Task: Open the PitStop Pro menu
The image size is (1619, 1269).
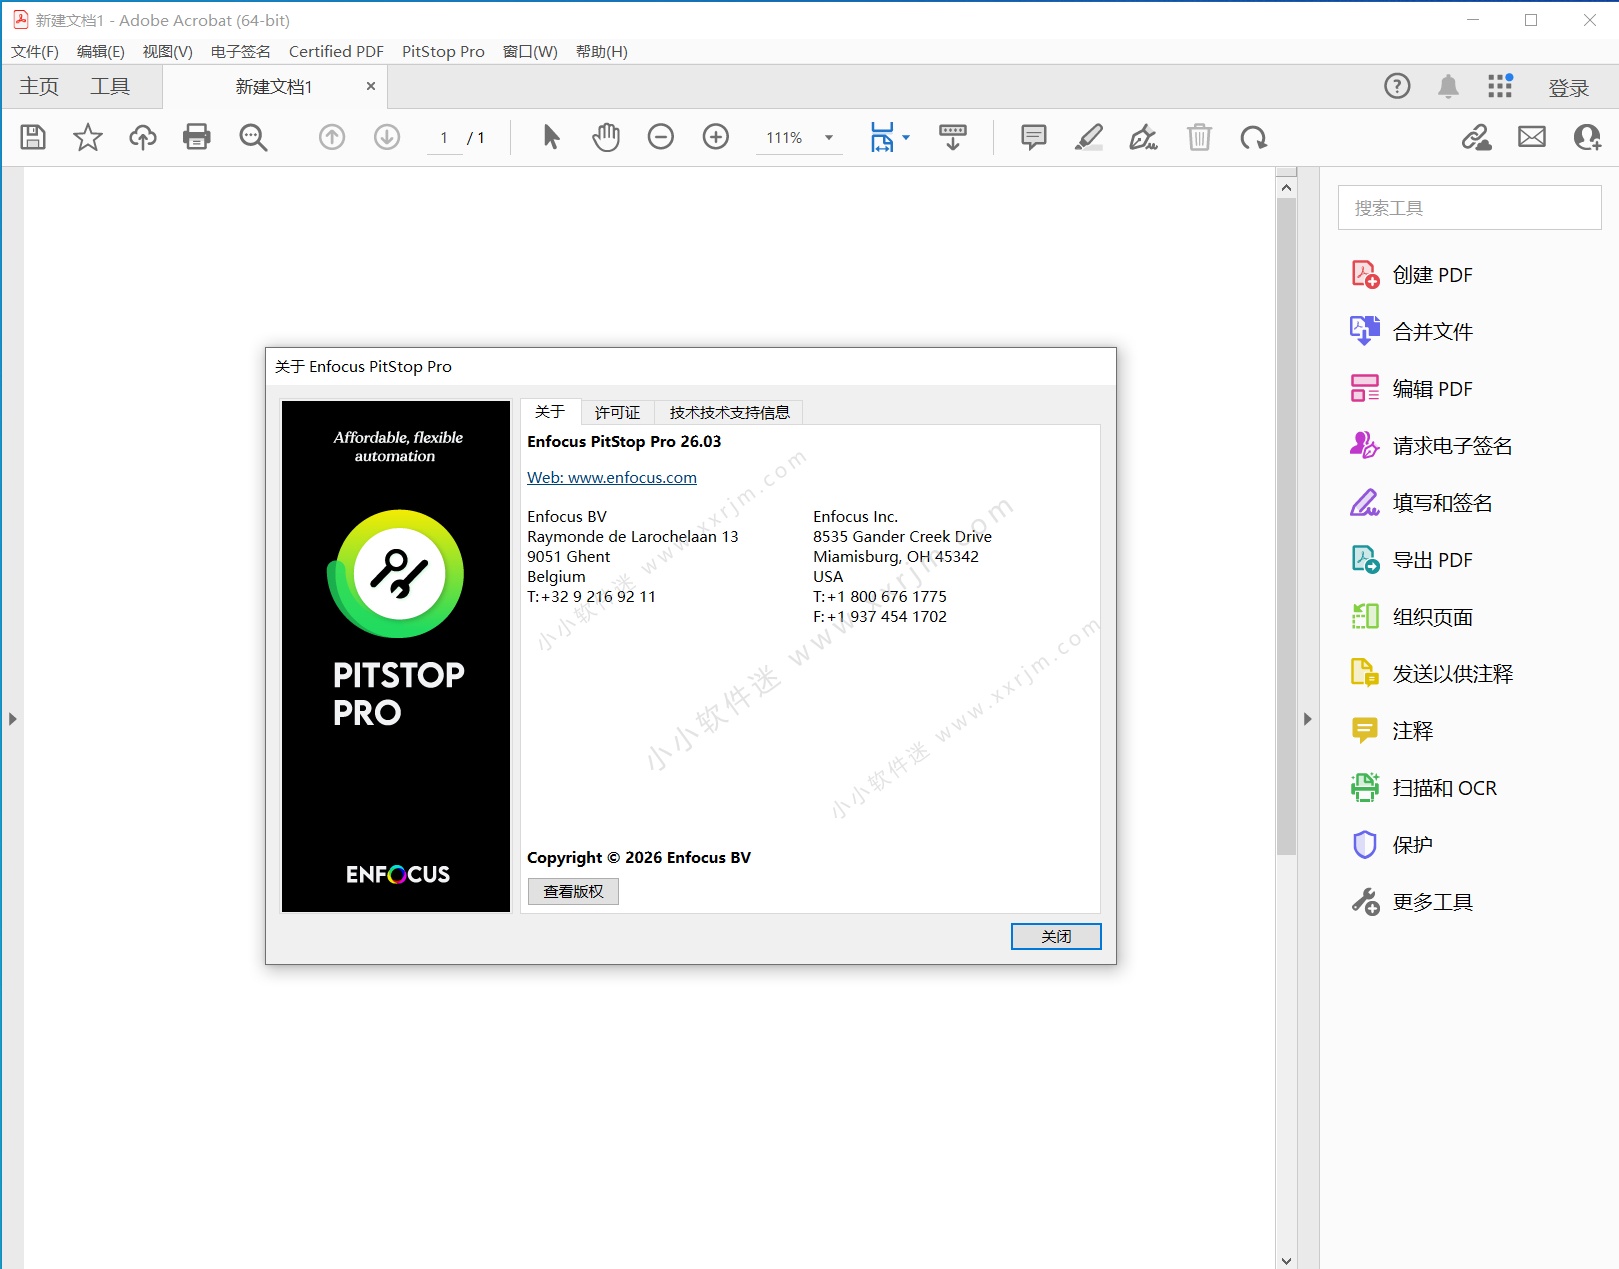Action: tap(442, 51)
